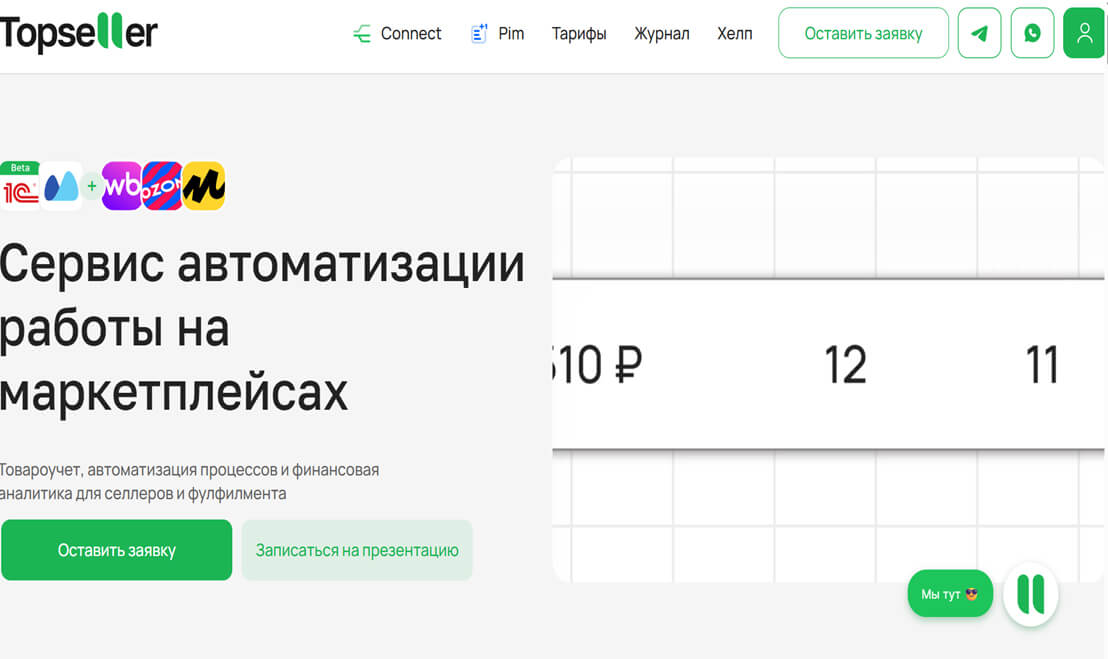Click the green plus between integration icons

click(x=92, y=186)
